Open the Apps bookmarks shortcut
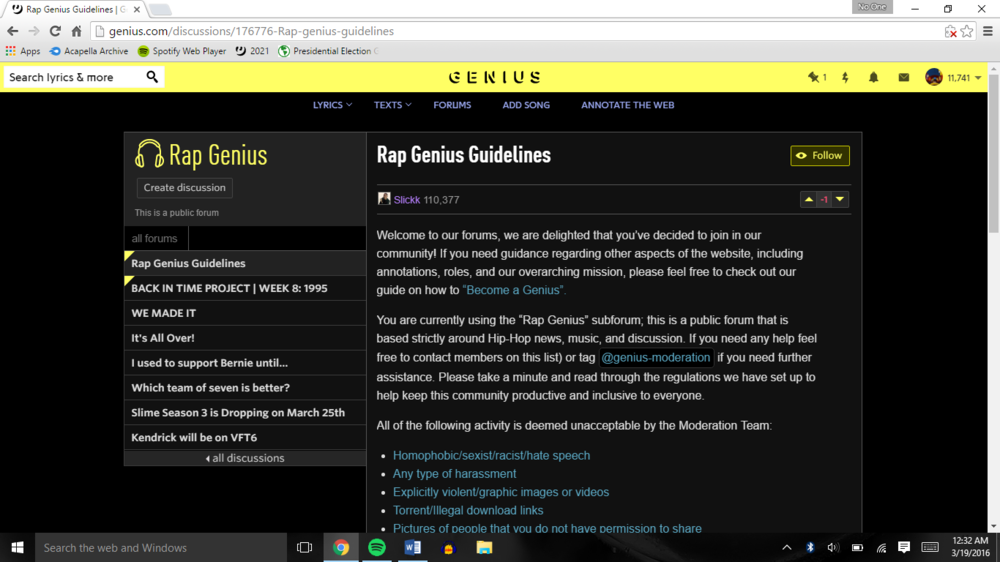The height and width of the screenshot is (562, 1000). [x=23, y=51]
